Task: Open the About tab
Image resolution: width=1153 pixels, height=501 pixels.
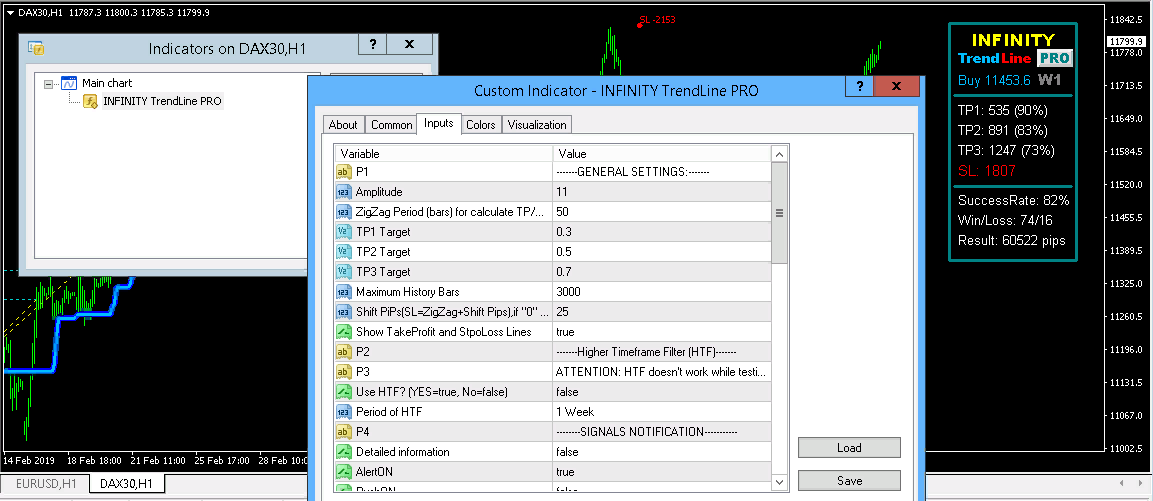Action: [343, 125]
